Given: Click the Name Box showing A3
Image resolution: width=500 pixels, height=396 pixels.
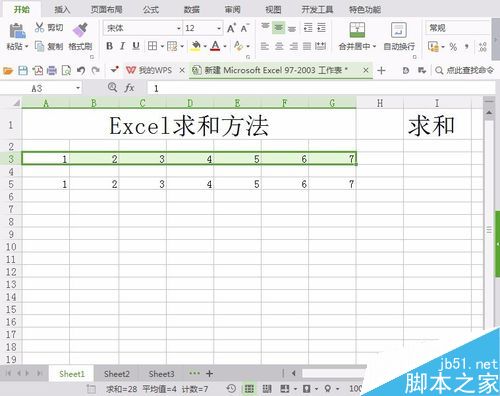Looking at the screenshot, I should coord(41,89).
